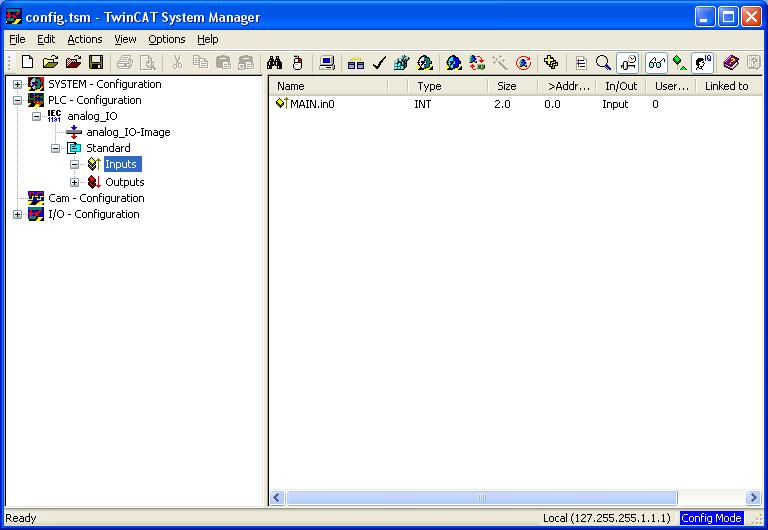Sort by the >Addr column header
The width and height of the screenshot is (768, 530).
(x=567, y=86)
